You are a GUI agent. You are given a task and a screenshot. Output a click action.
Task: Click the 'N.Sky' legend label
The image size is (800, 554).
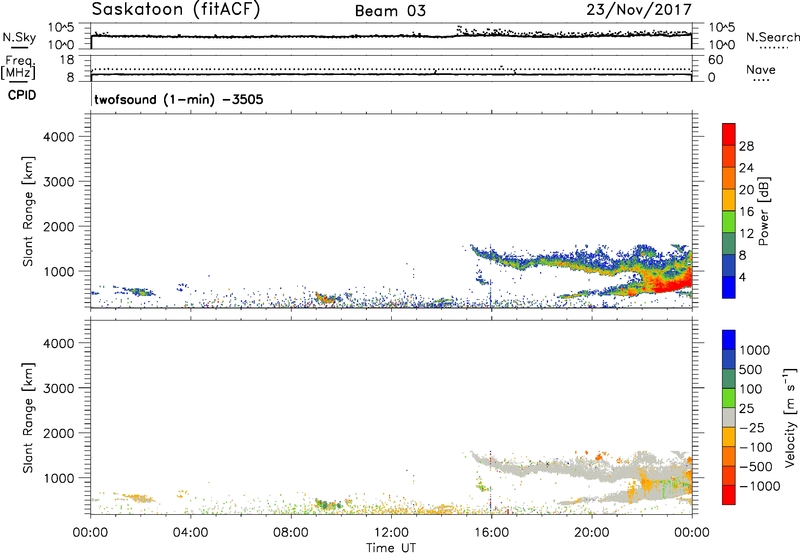19,37
